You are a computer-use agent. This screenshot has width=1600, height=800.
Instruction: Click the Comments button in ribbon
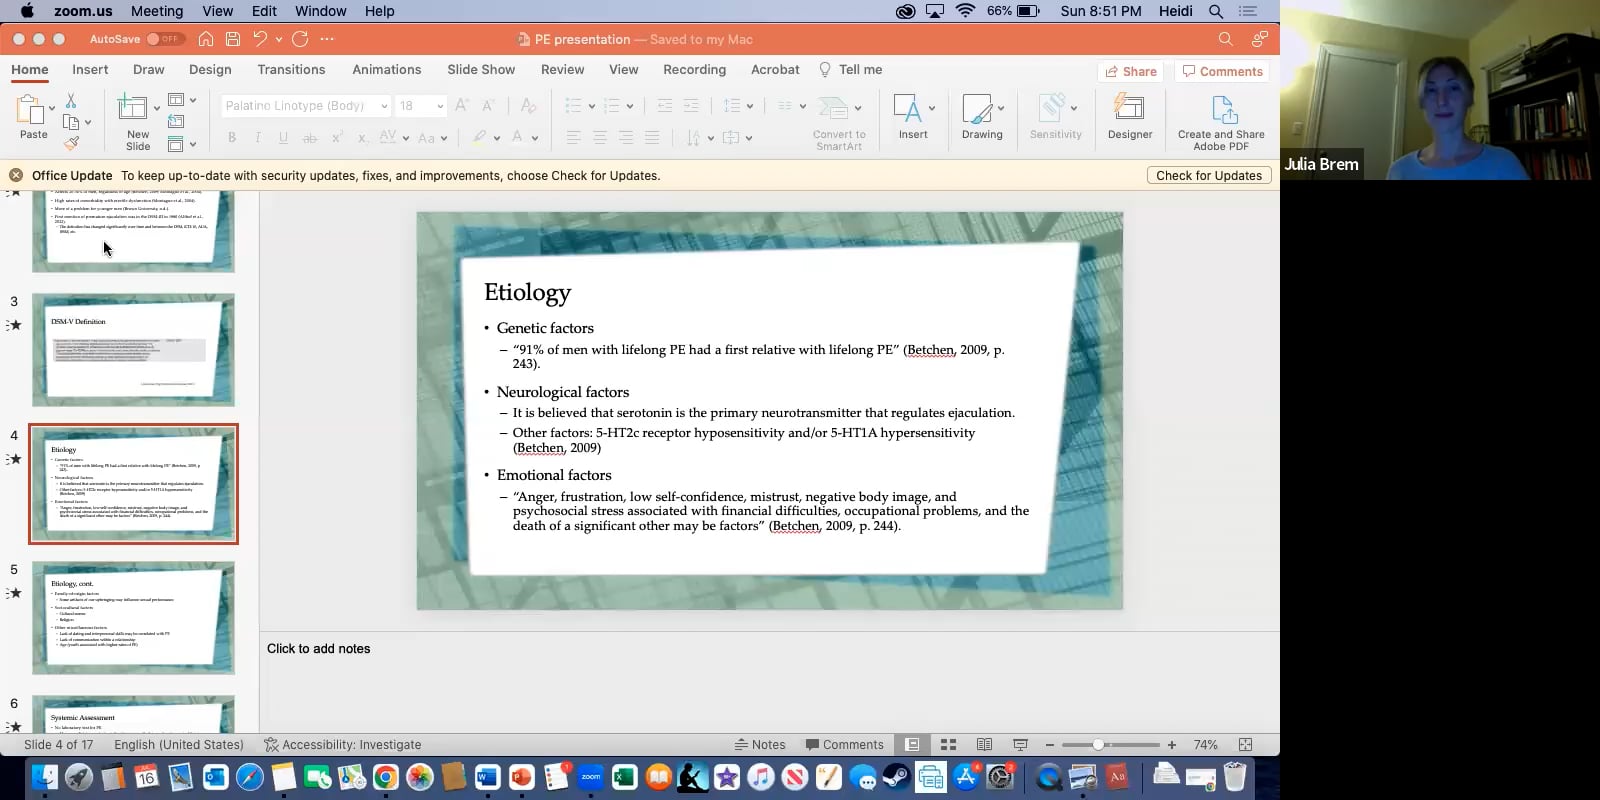pyautogui.click(x=1222, y=71)
